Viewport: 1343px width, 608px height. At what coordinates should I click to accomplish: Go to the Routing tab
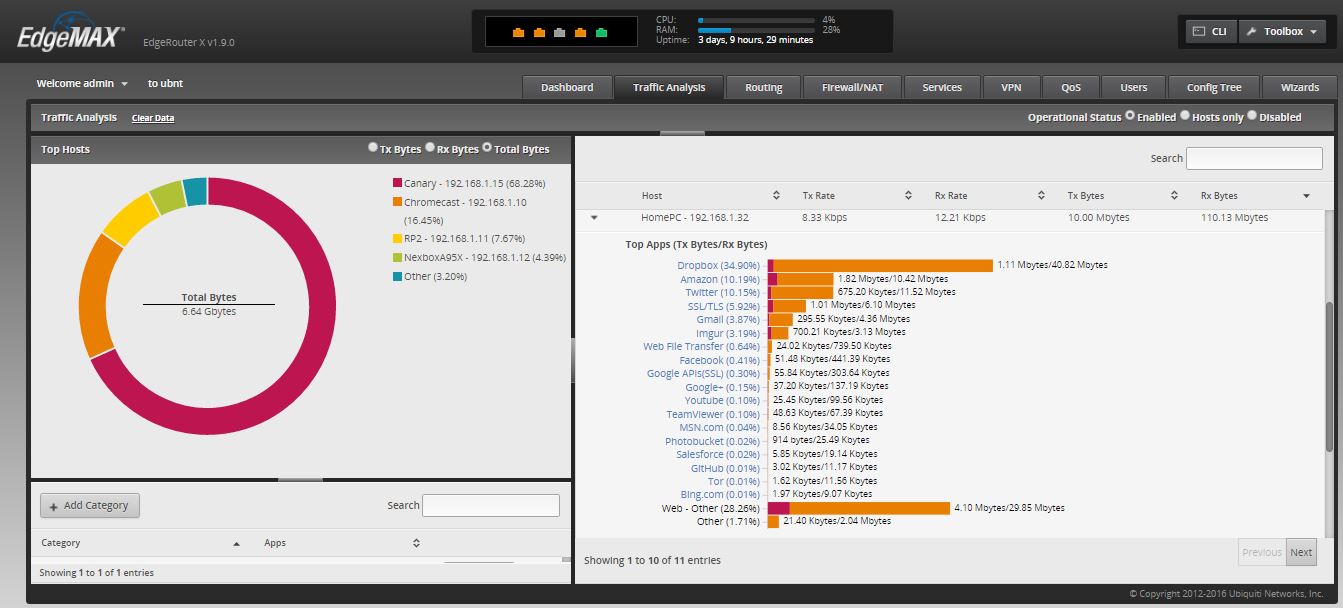(x=763, y=88)
